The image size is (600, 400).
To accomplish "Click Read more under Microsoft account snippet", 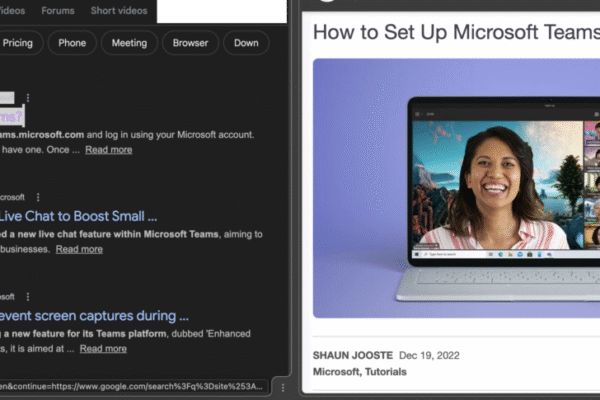I will (x=109, y=150).
